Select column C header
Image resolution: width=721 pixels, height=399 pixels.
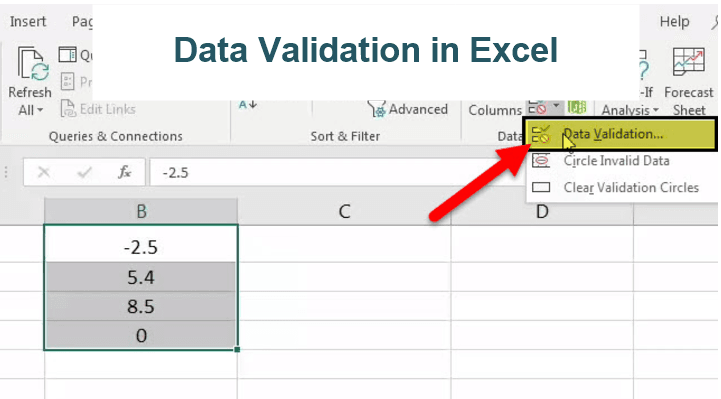[x=344, y=211]
